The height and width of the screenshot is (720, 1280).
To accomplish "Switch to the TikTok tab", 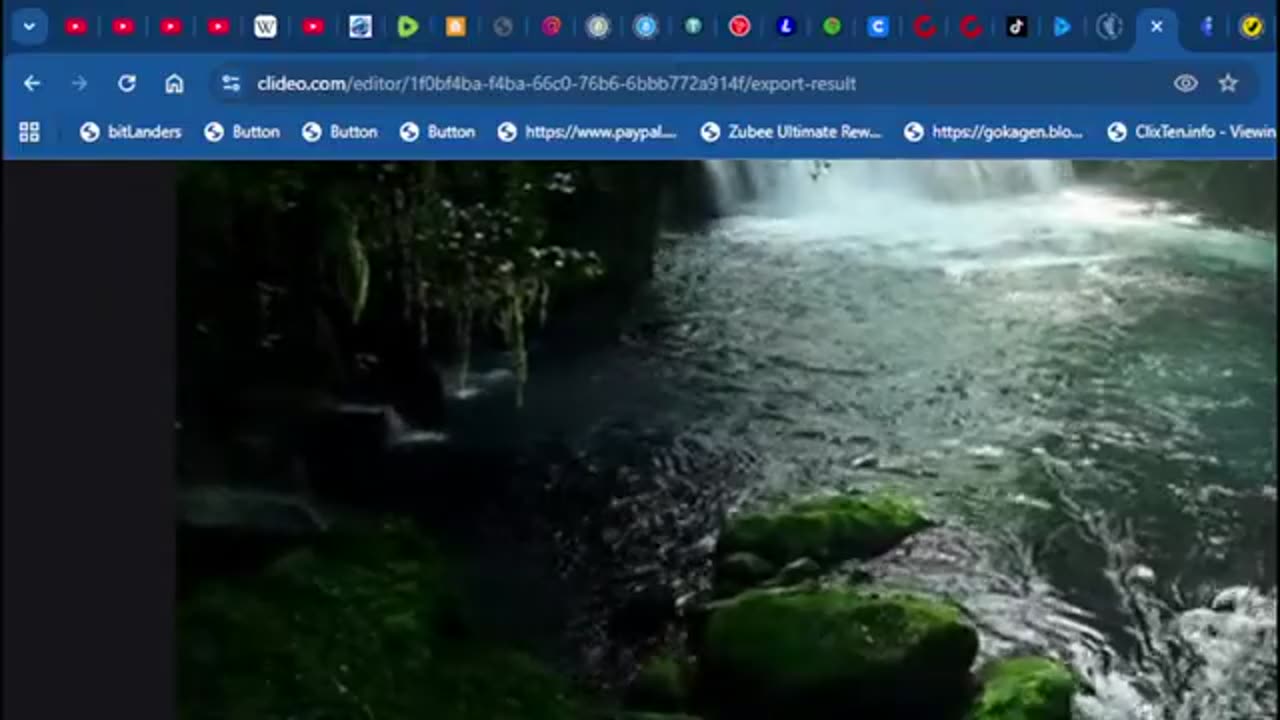I will point(1016,27).
